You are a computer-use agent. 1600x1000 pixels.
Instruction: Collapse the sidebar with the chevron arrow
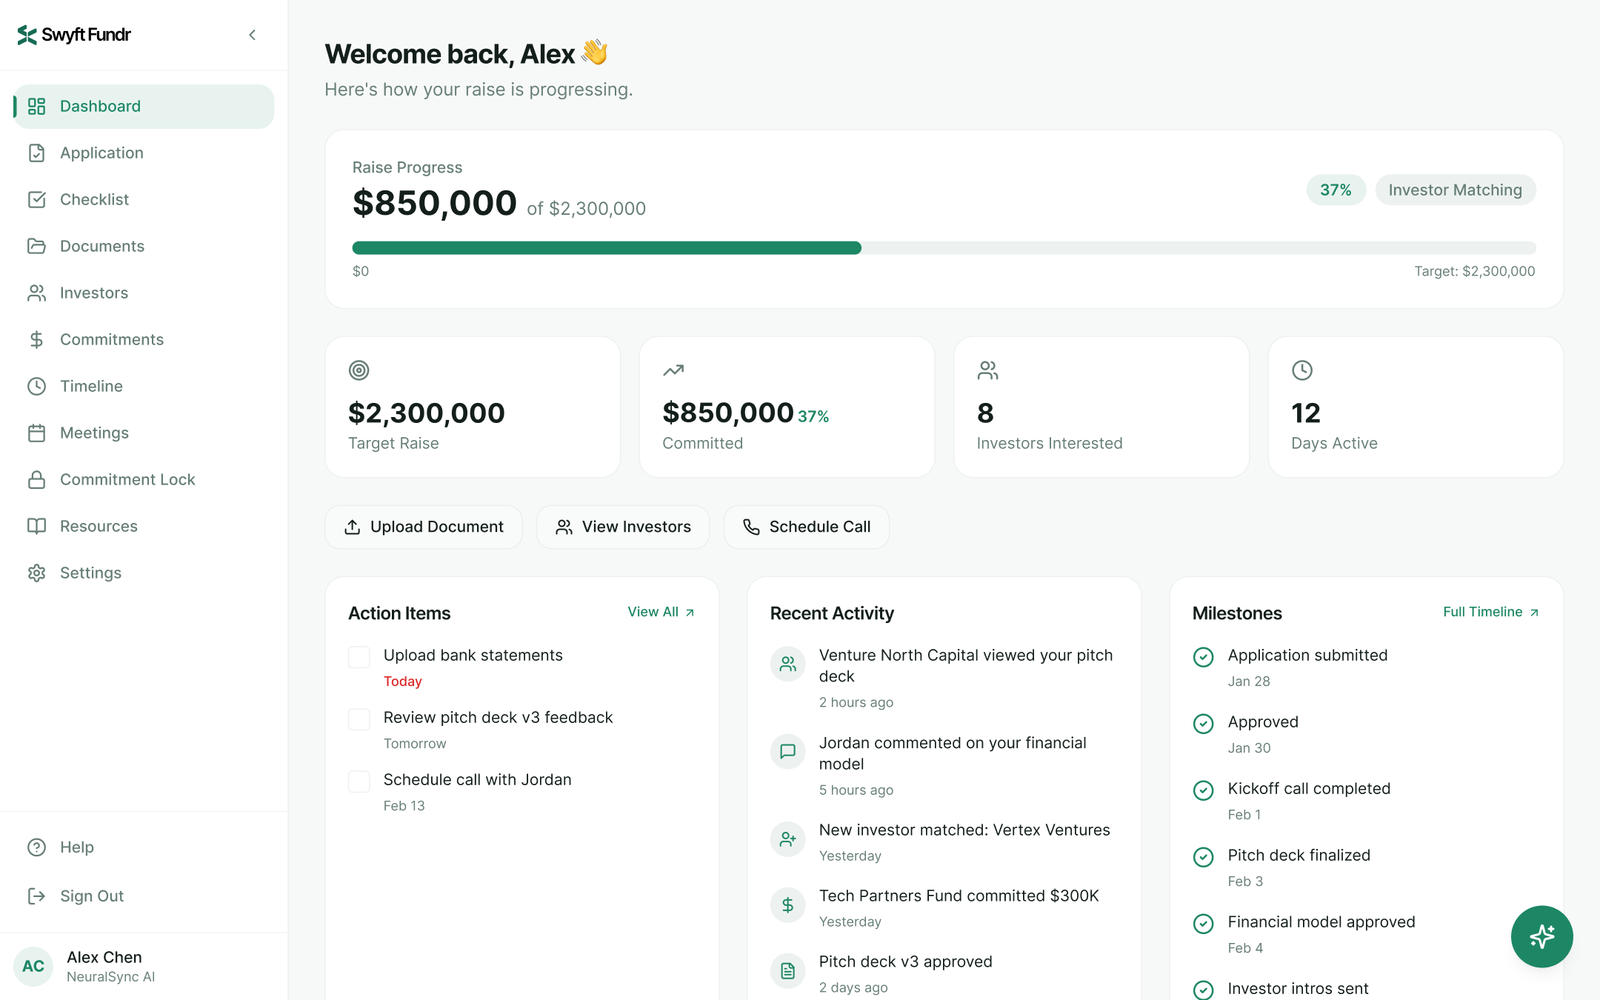pyautogui.click(x=252, y=35)
